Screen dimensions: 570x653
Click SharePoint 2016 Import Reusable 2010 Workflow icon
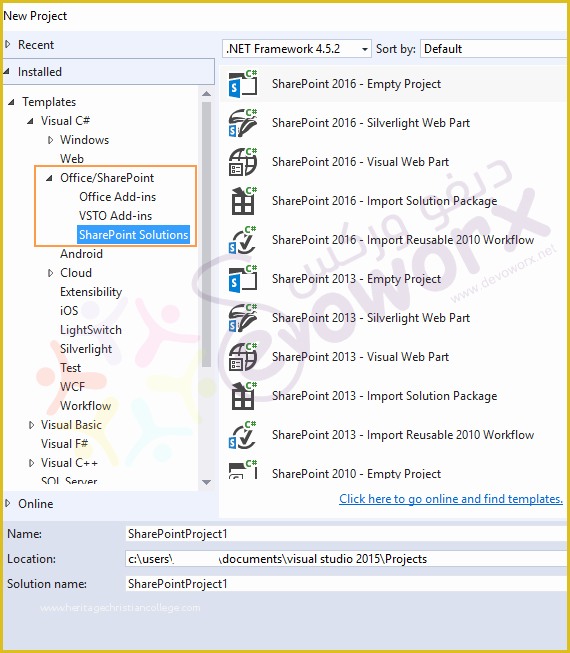tap(243, 240)
